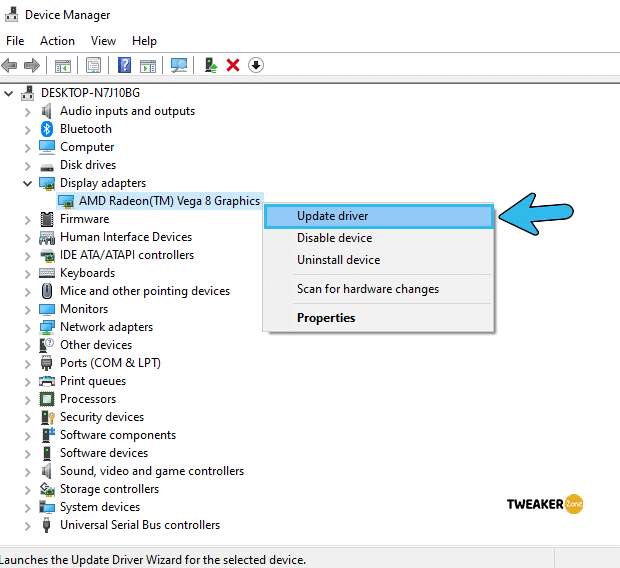Viewport: 620px width, 568px height.
Task: Select the Network adapters tree label
Action: [106, 327]
